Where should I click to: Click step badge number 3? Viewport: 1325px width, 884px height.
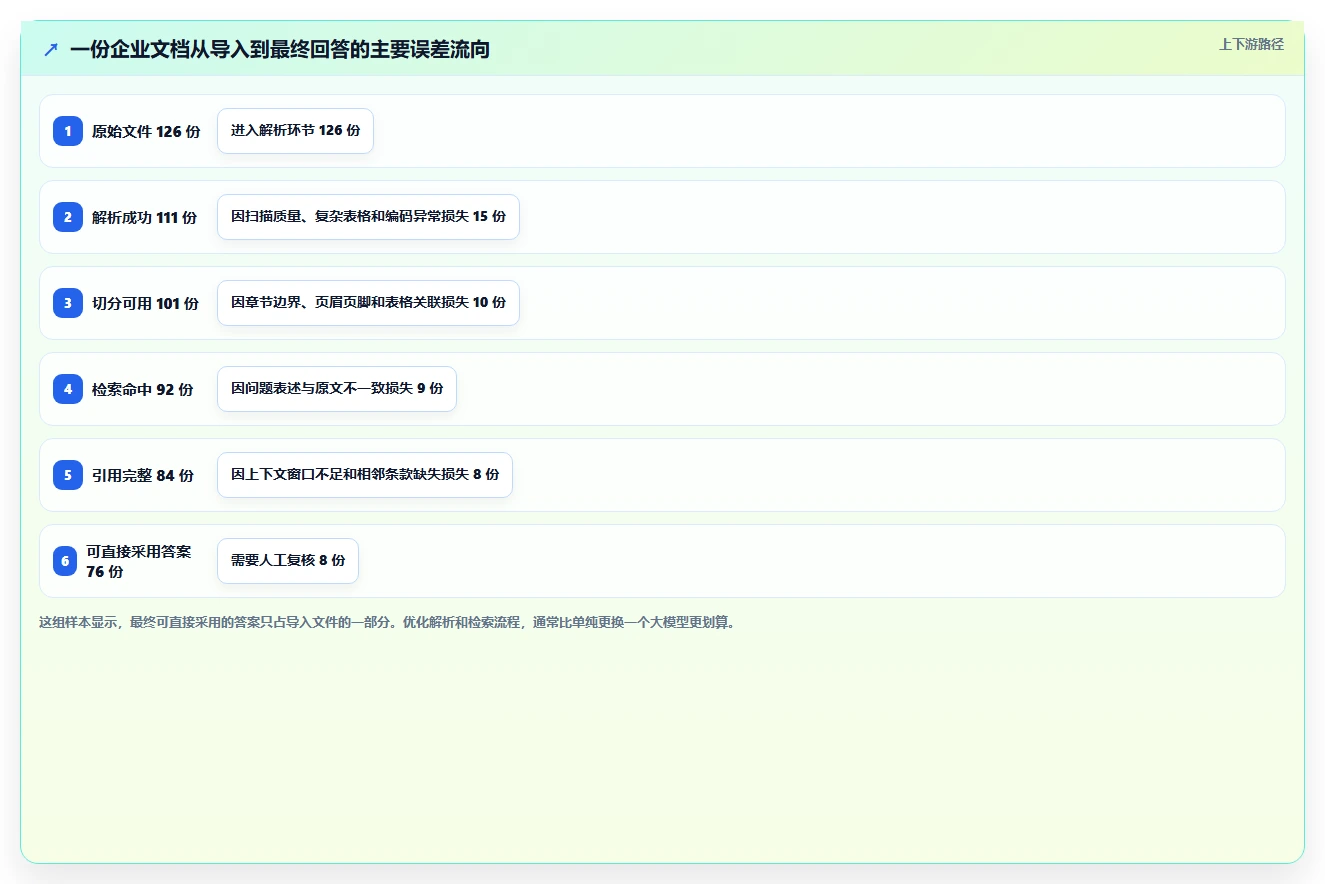pyautogui.click(x=68, y=303)
